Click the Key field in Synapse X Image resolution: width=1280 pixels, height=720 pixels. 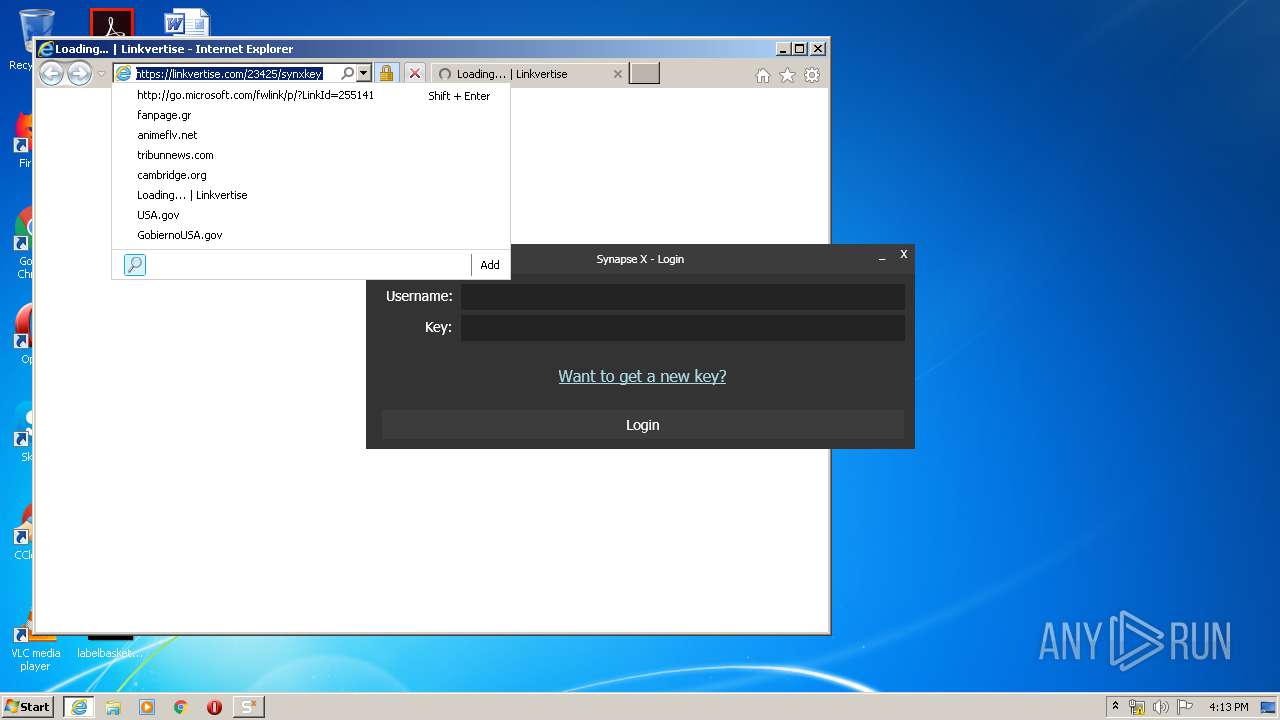coord(683,327)
